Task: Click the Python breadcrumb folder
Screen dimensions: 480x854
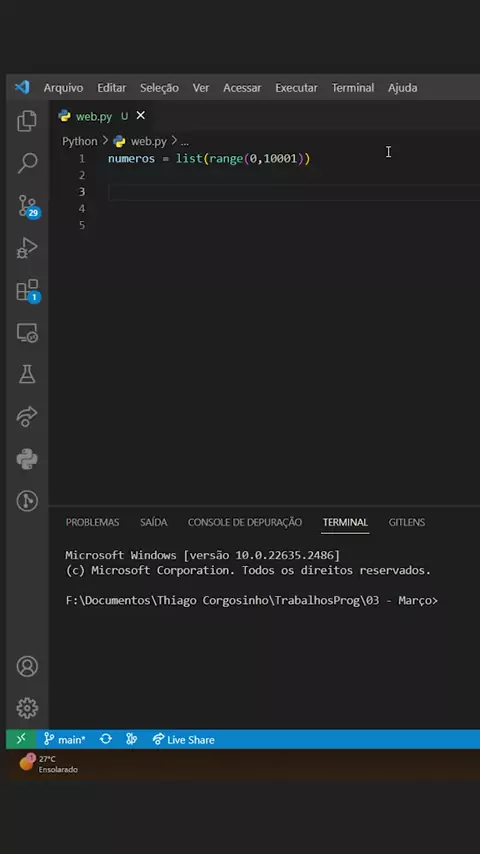Action: pos(80,142)
